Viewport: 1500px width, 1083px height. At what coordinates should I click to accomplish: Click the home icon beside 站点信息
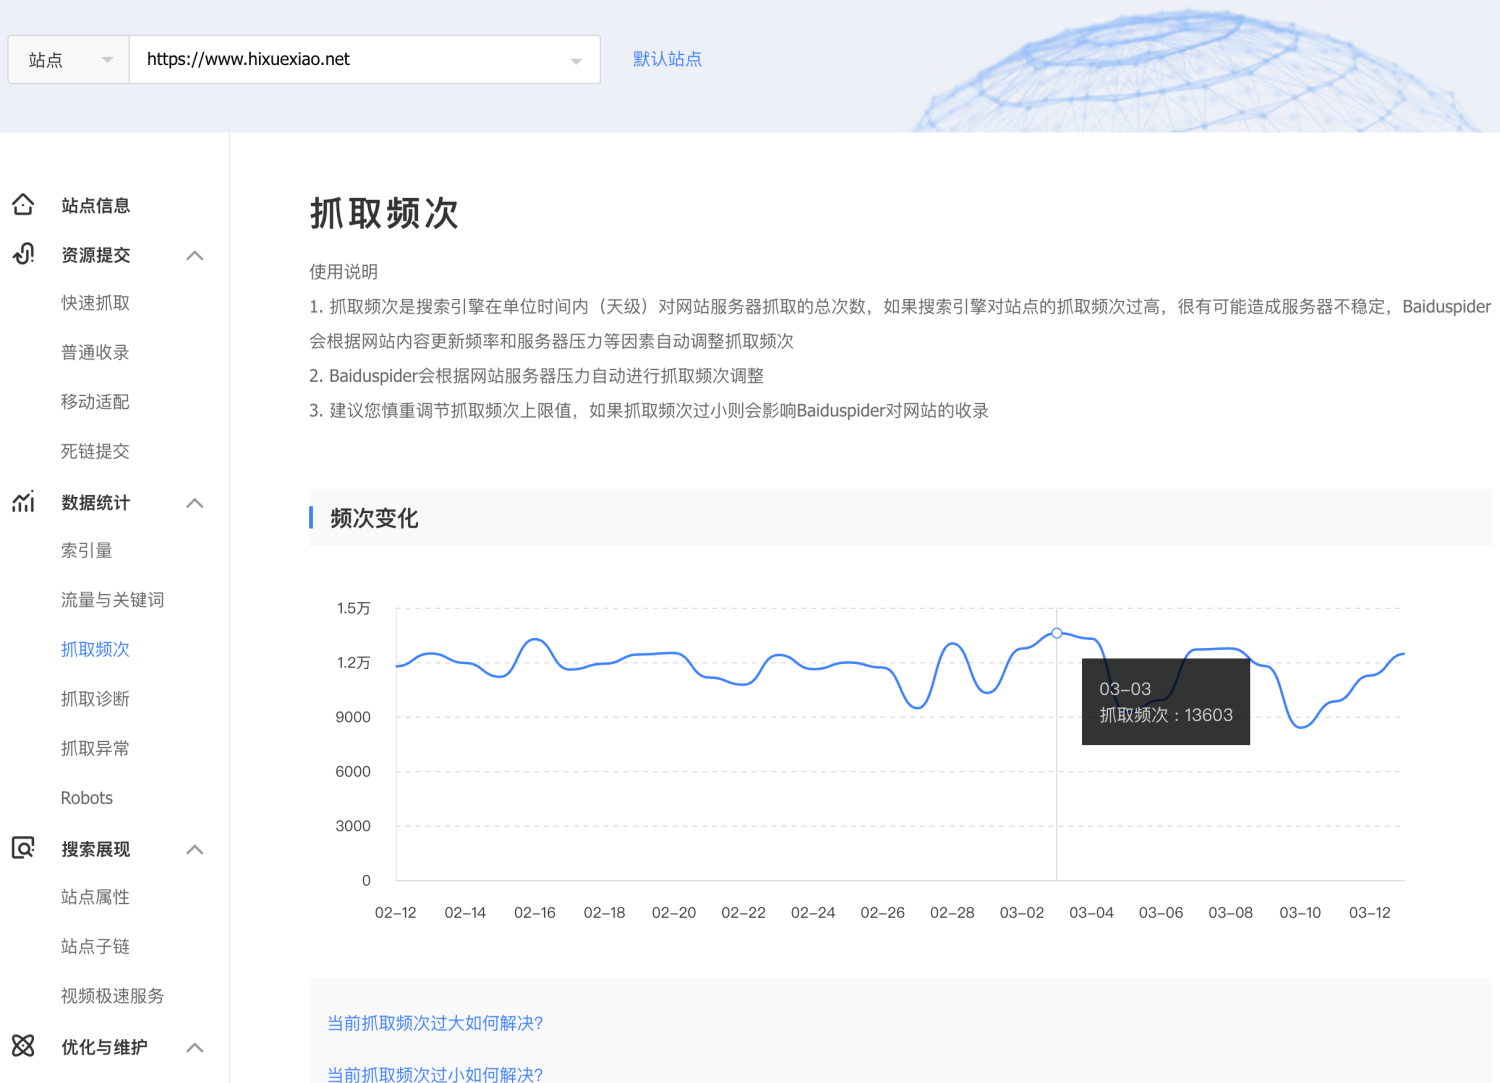point(23,205)
